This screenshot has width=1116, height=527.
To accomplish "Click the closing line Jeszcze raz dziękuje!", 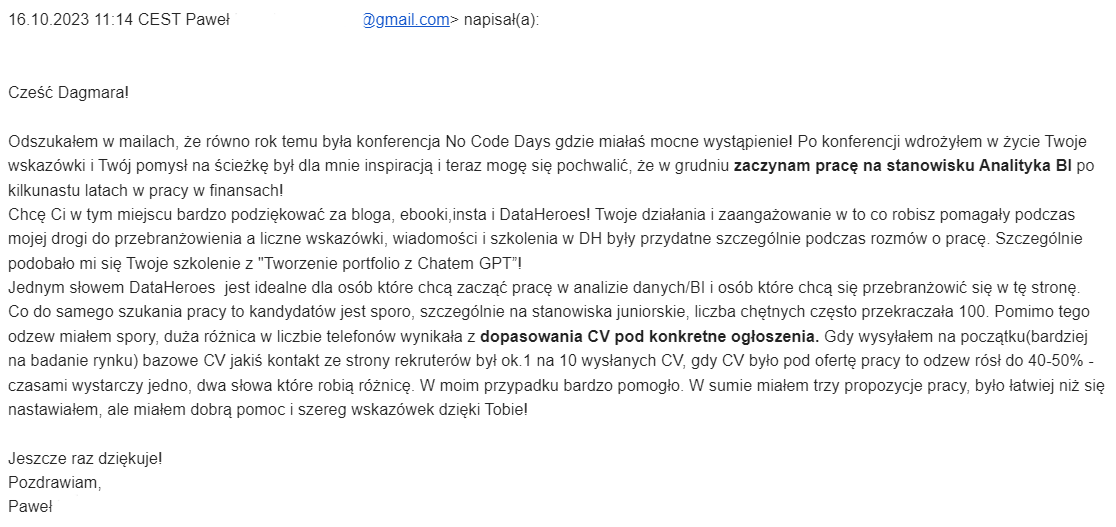I will tap(85, 459).
